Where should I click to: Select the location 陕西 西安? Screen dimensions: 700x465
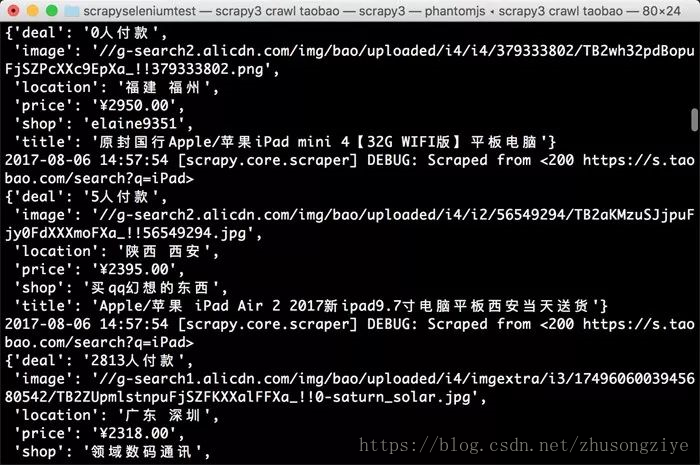click(162, 252)
